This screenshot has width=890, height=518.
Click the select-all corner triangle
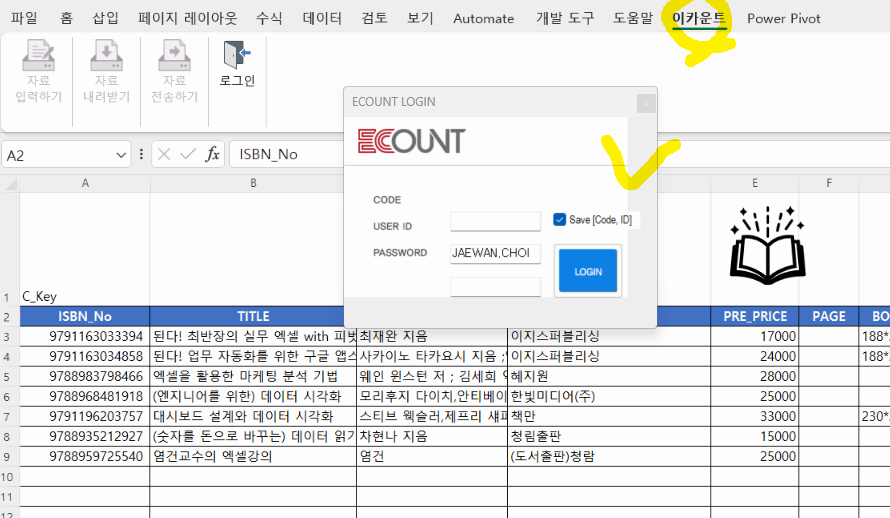pos(10,184)
